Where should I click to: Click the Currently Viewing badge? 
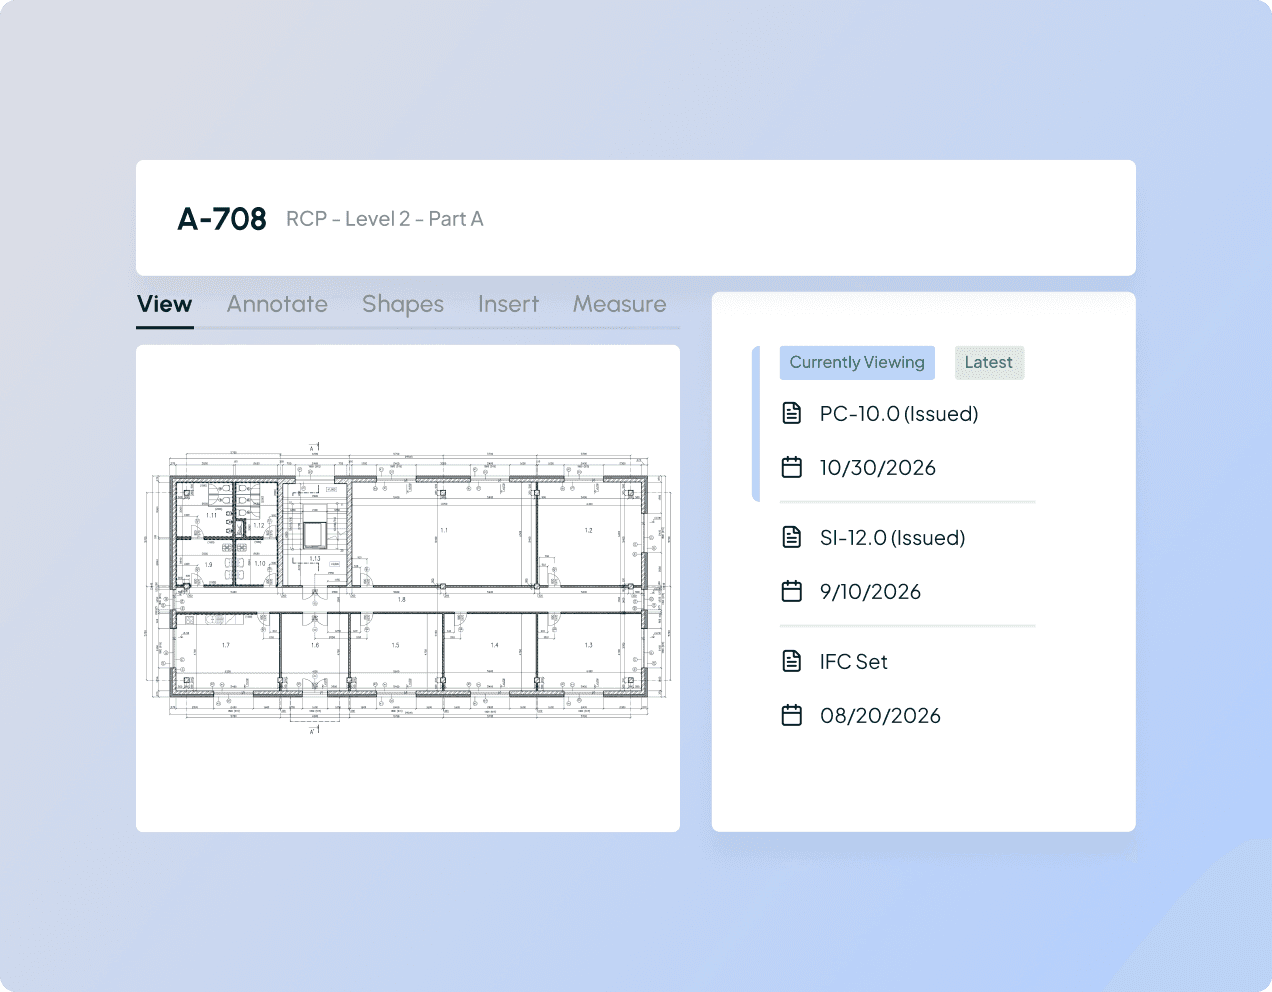[857, 362]
